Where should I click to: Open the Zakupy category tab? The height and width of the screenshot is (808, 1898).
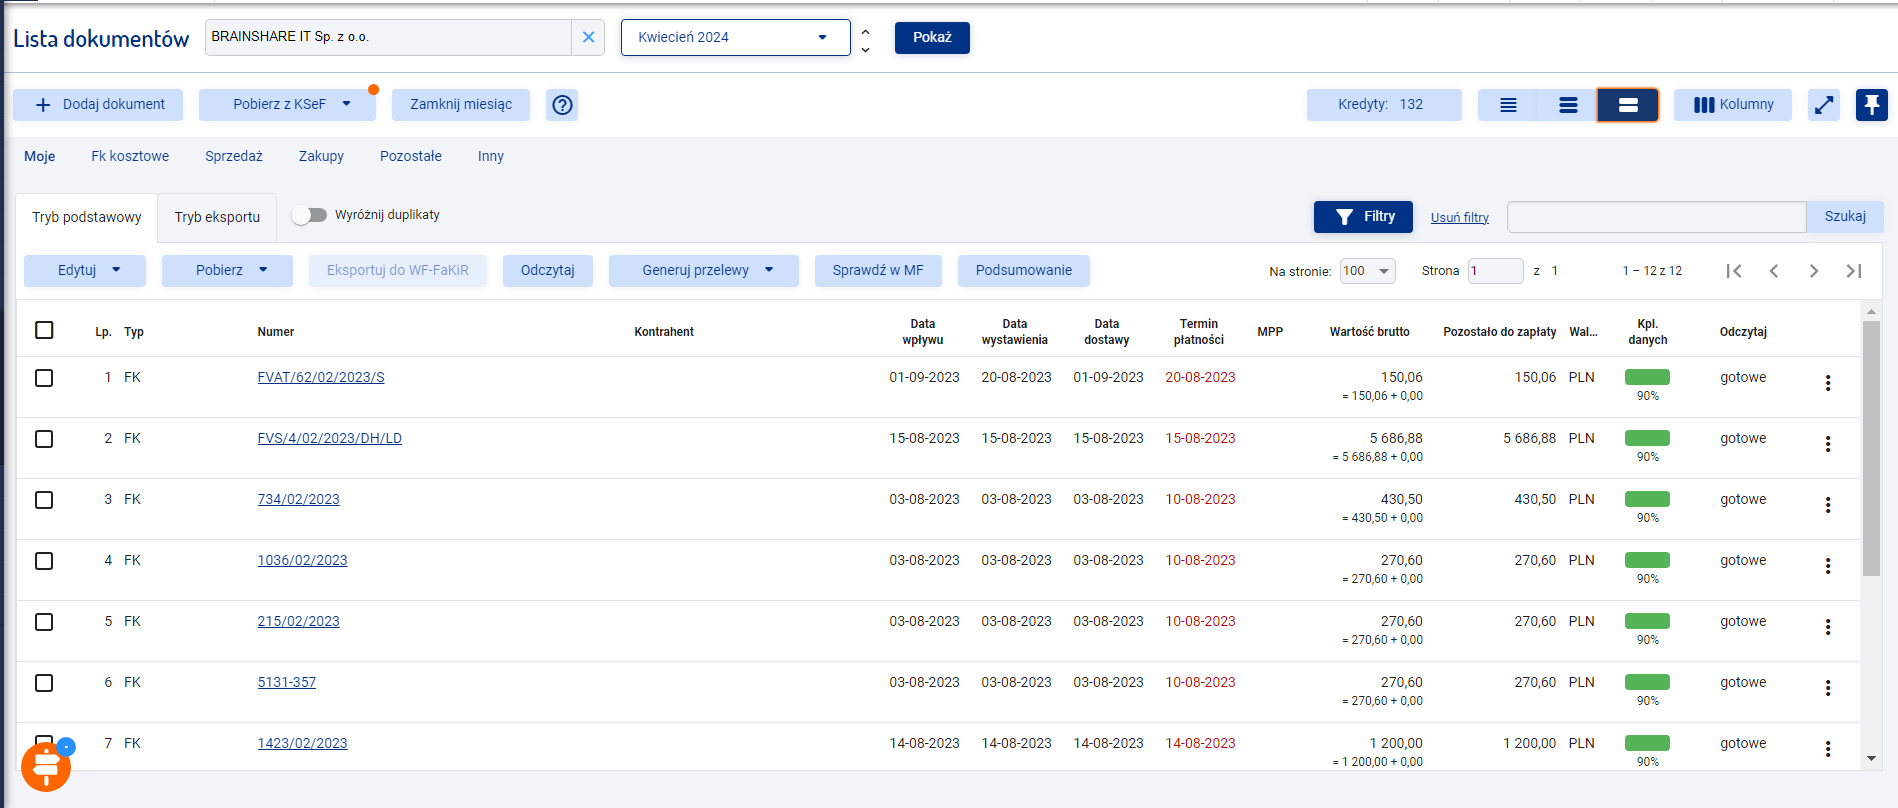pos(321,156)
